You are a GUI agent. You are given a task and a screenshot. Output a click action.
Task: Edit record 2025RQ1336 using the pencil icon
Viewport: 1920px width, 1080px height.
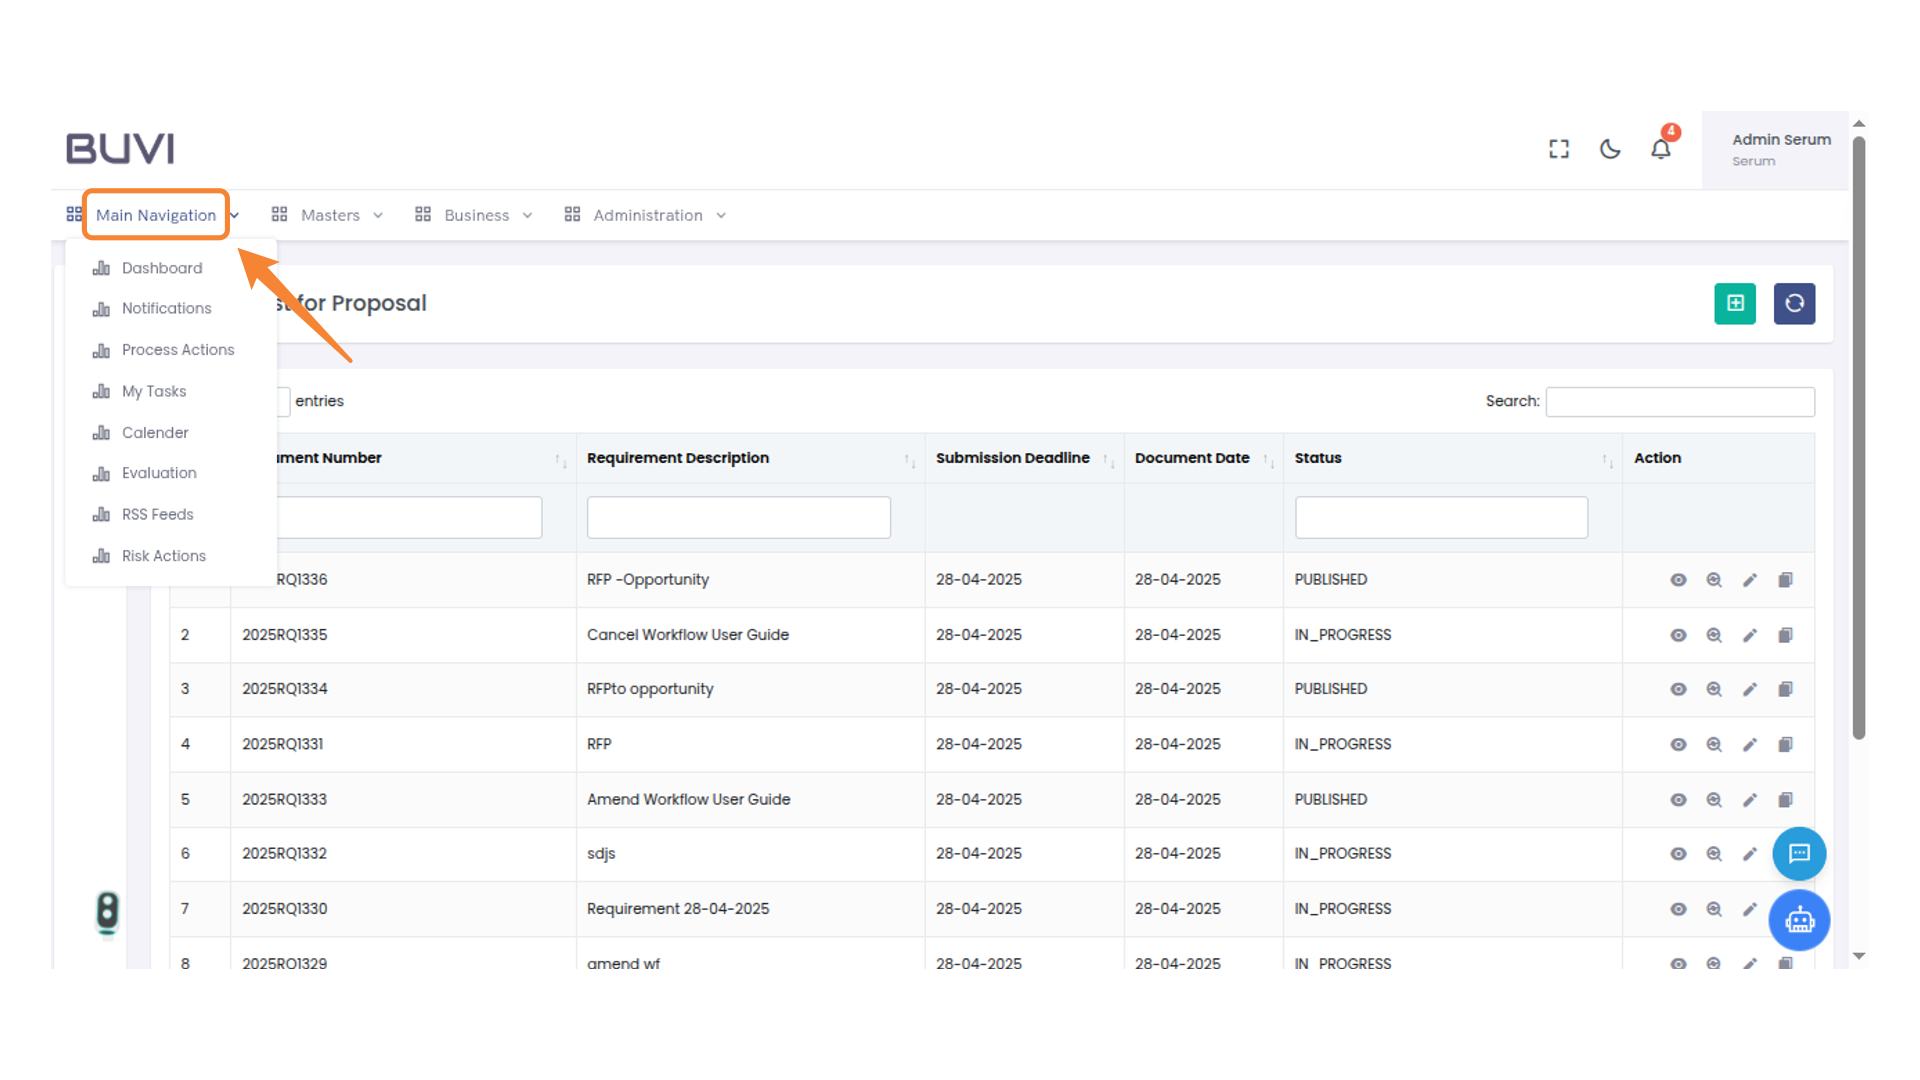(x=1750, y=579)
